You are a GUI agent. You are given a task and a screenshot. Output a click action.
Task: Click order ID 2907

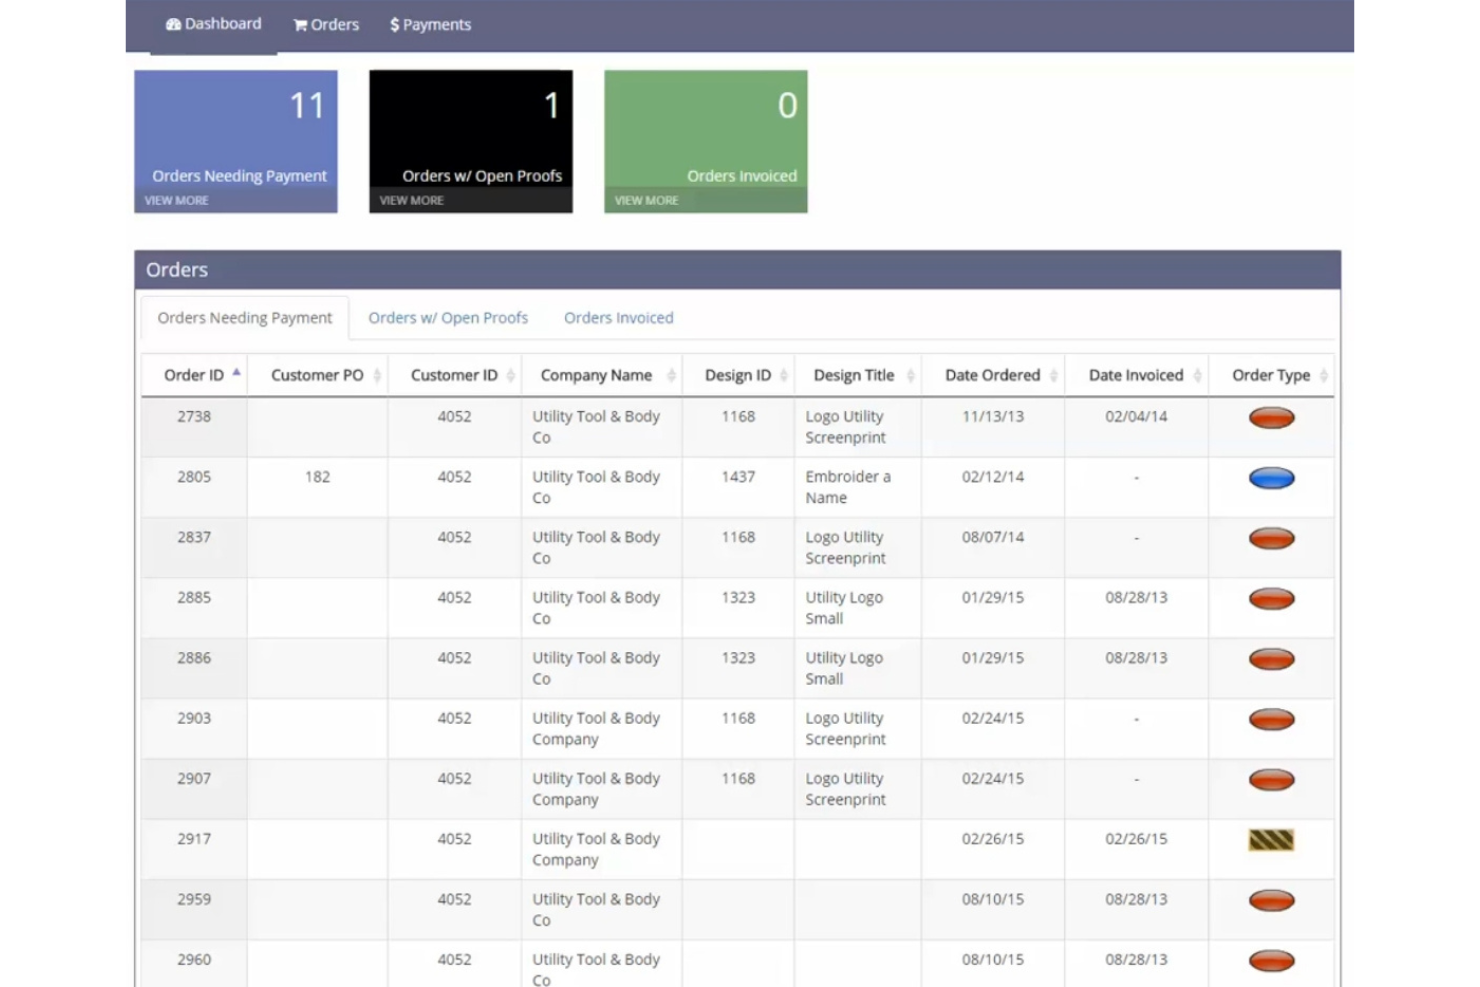pos(194,779)
